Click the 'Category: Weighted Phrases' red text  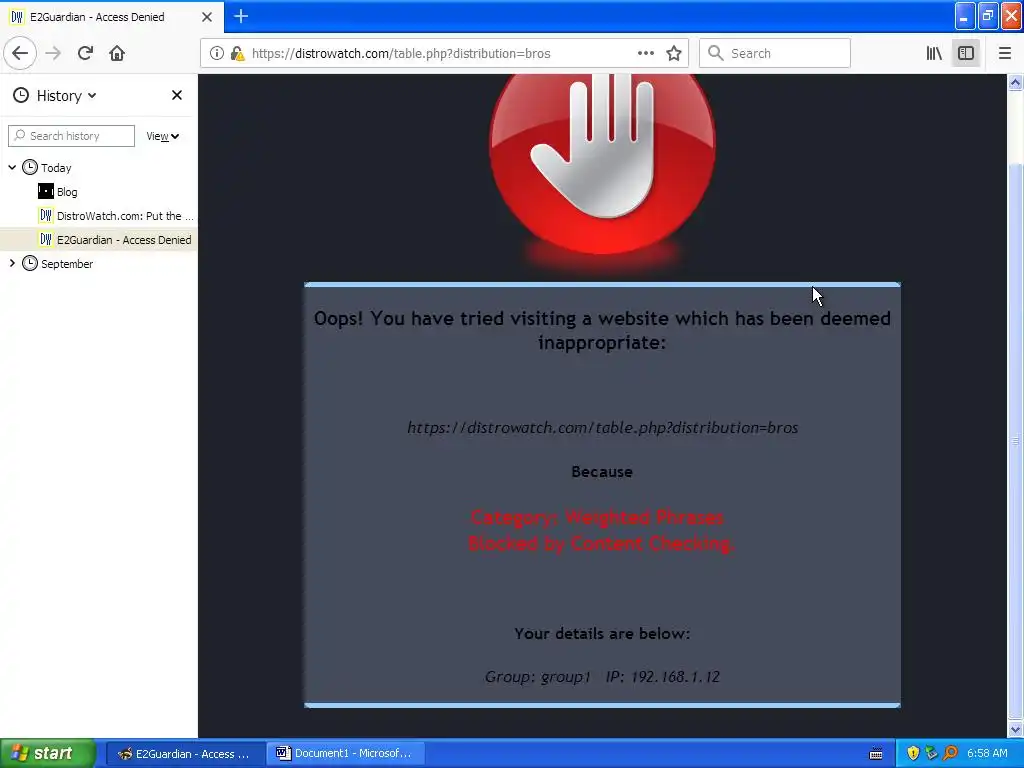[597, 517]
